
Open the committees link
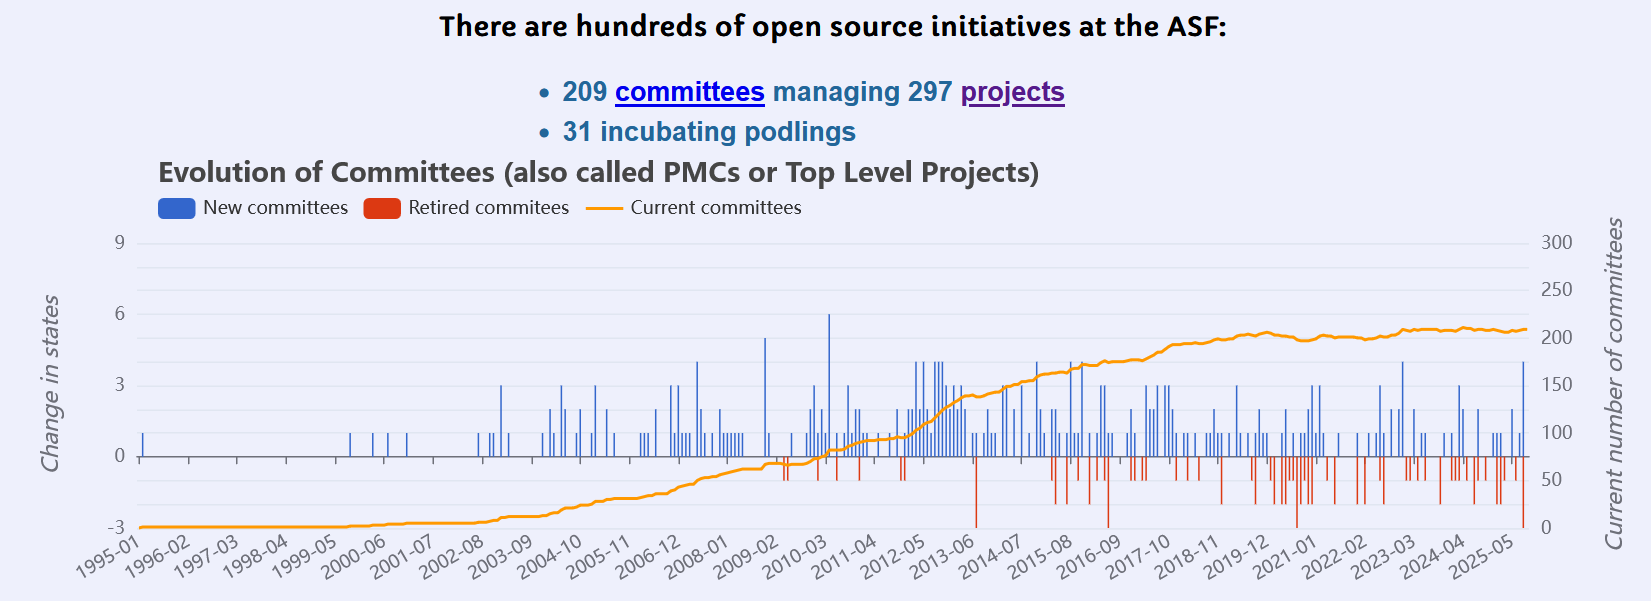(689, 92)
